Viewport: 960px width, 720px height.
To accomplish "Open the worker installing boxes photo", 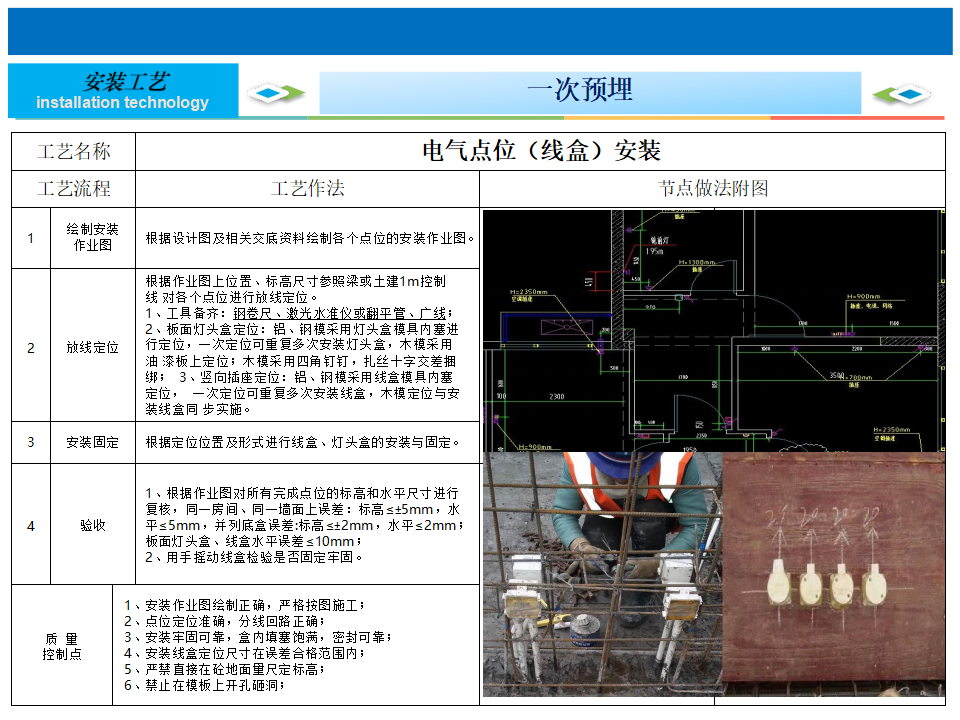I will tap(603, 574).
